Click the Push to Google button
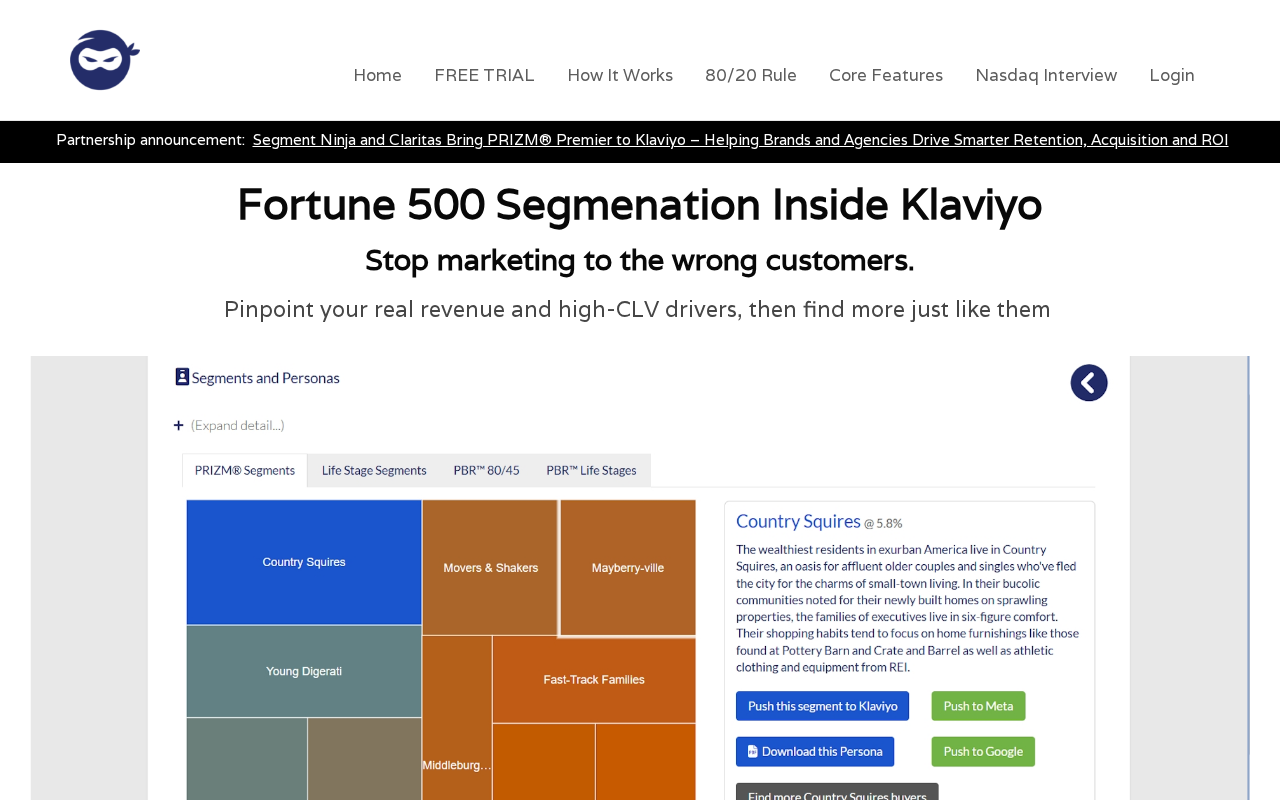Screen dimensions: 1280x800 tap(983, 752)
